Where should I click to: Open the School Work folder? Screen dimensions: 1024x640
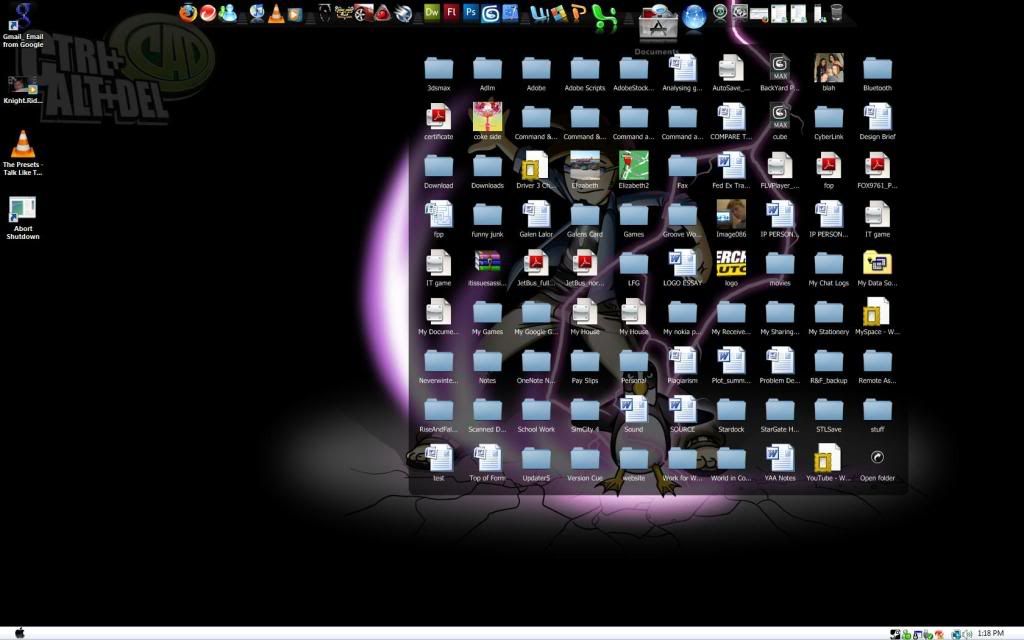[x=536, y=416]
